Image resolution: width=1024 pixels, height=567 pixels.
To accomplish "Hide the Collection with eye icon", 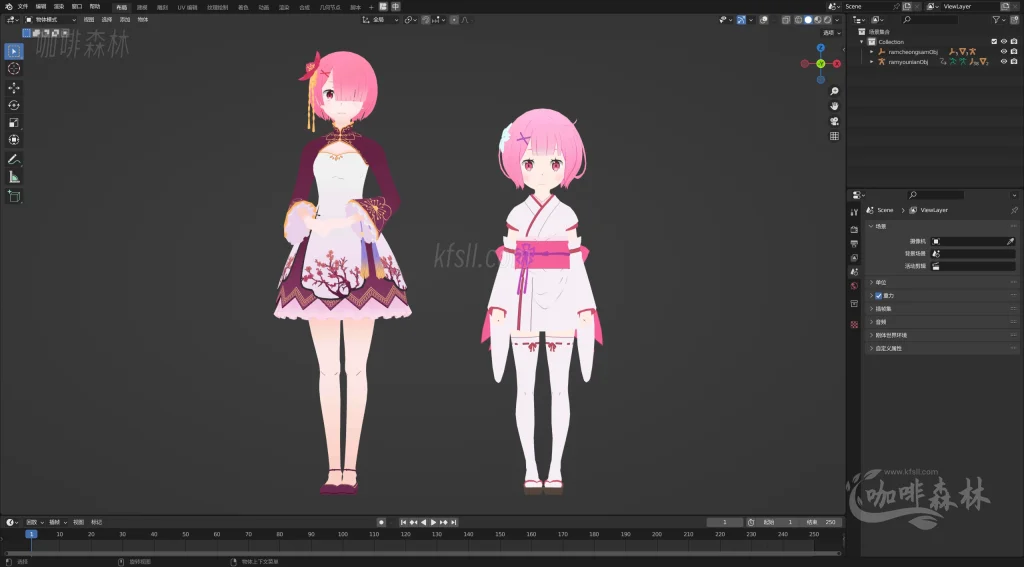I will coord(1004,41).
